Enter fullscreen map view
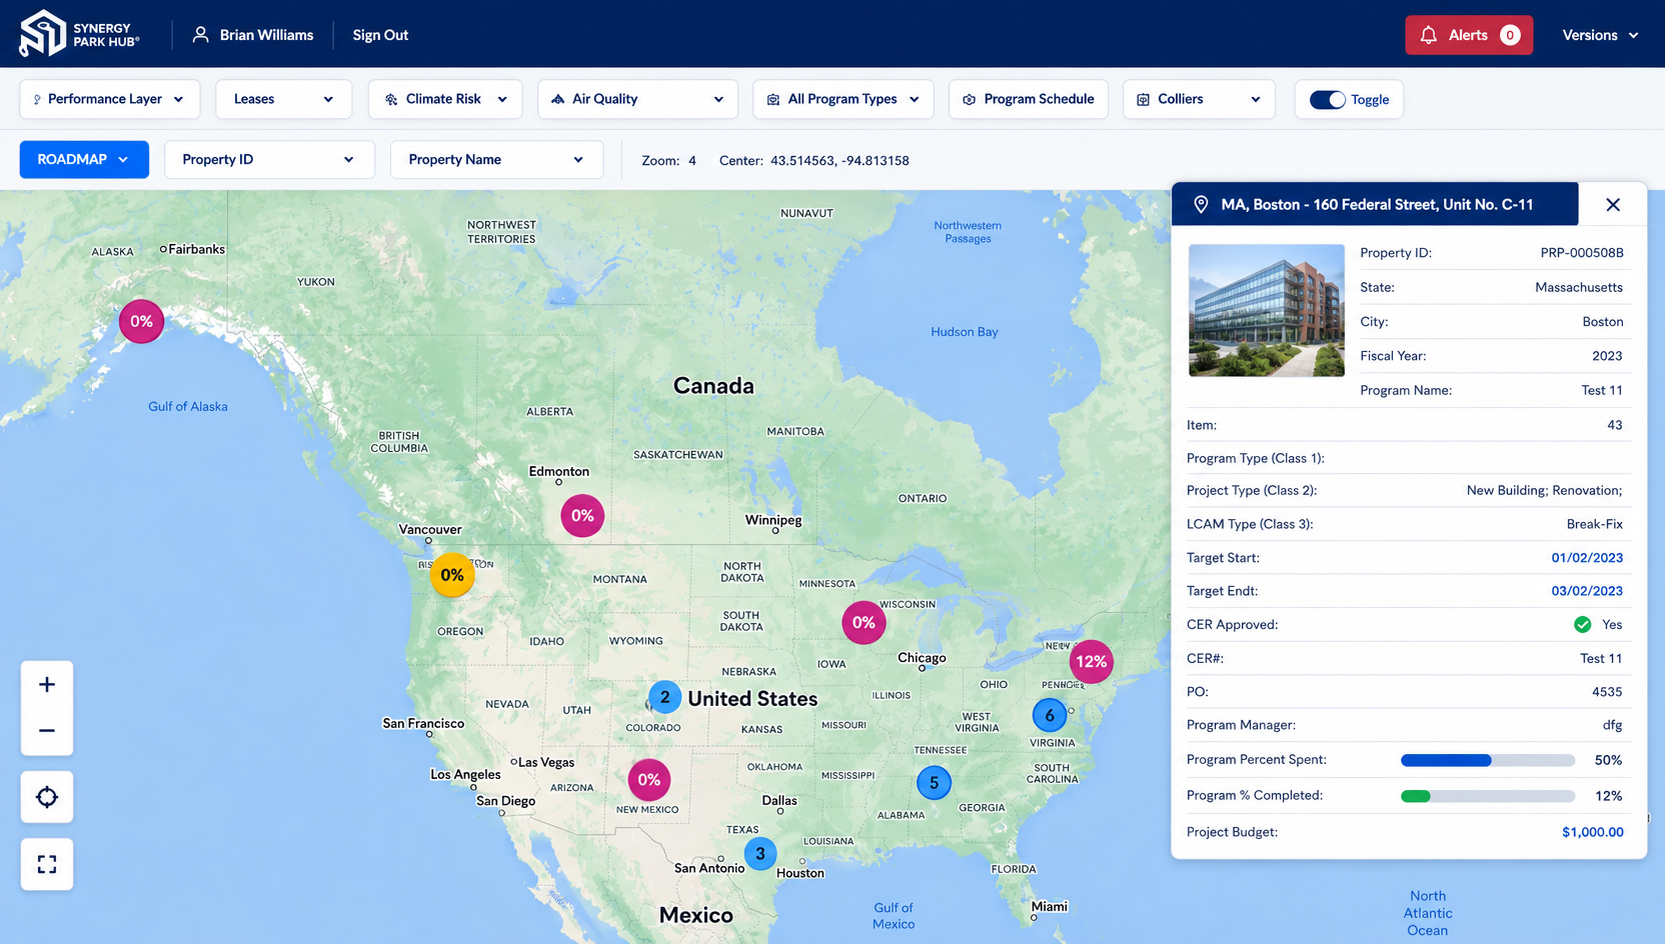The width and height of the screenshot is (1665, 944). [x=47, y=864]
